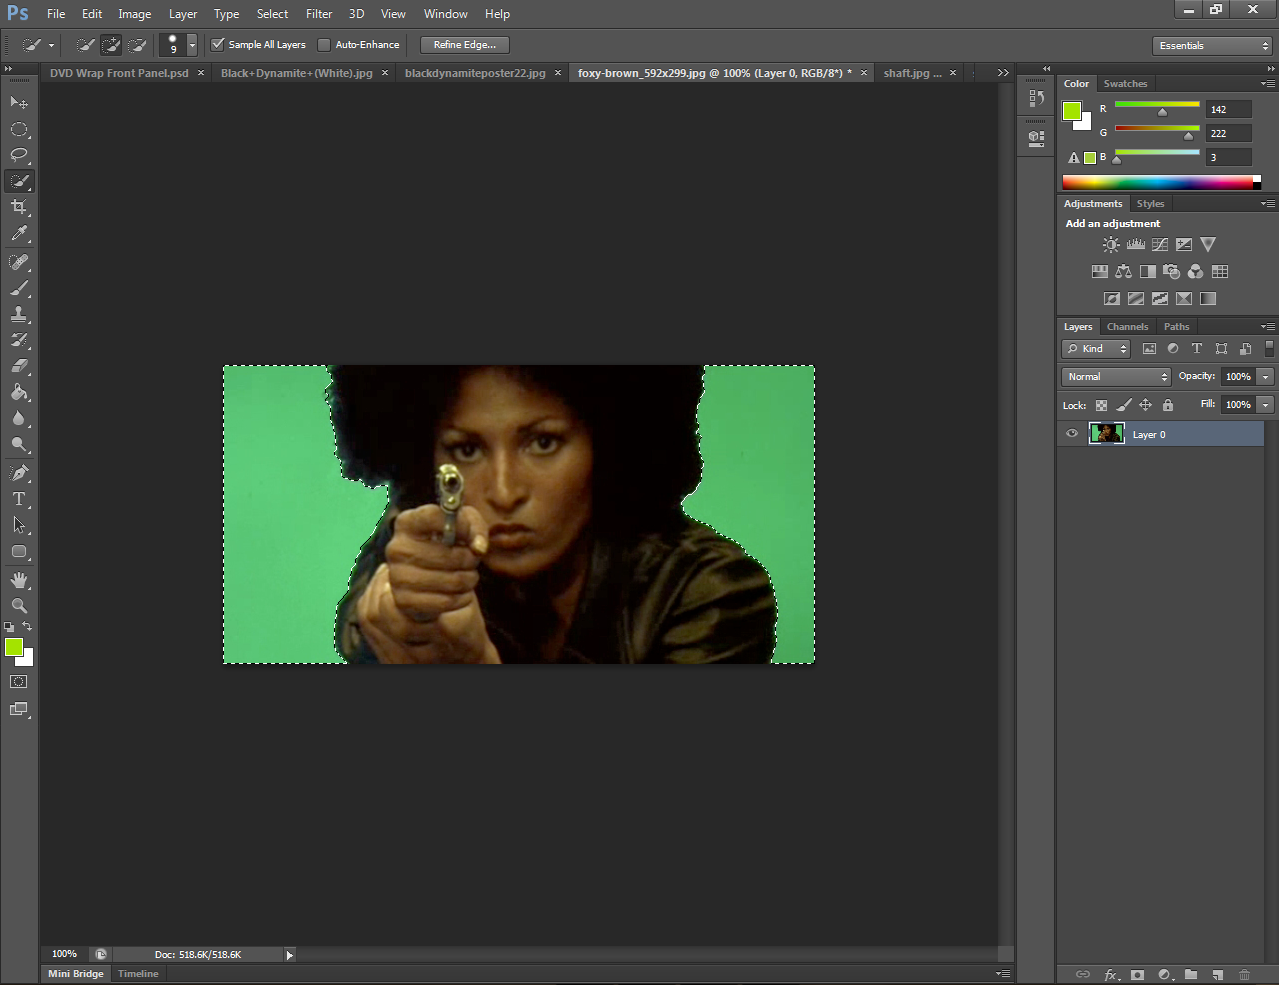Select the Quick Selection tool in toolbox
The width and height of the screenshot is (1279, 985).
pyautogui.click(x=19, y=181)
